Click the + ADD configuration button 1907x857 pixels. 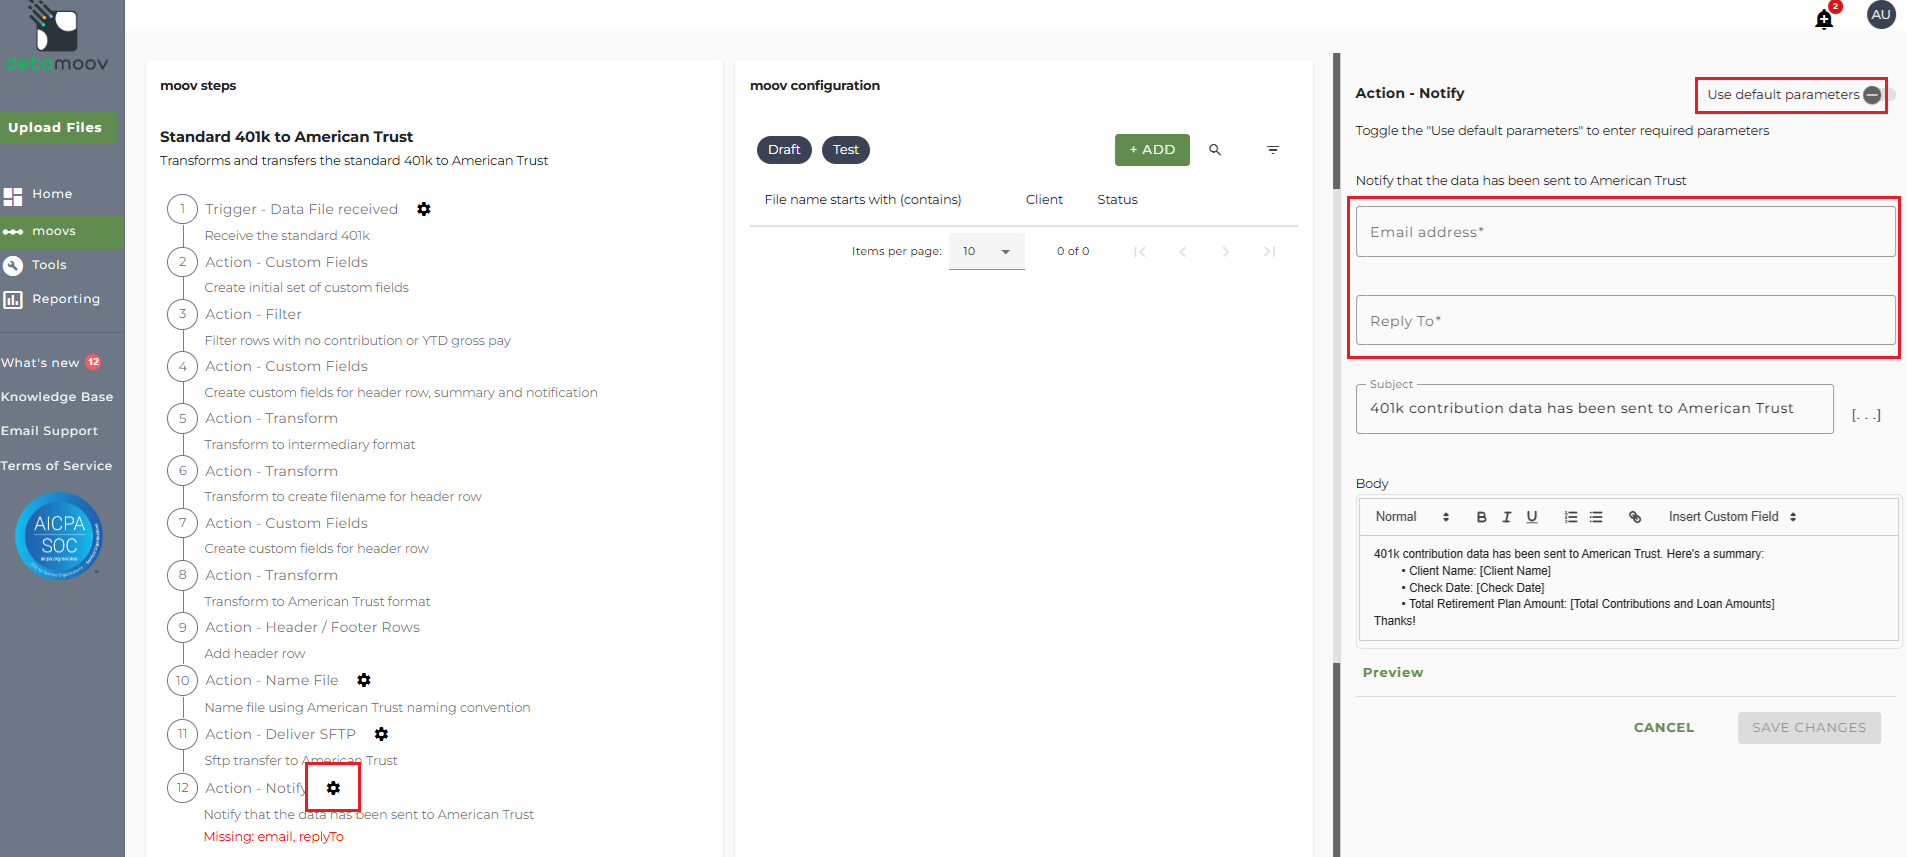(x=1152, y=150)
